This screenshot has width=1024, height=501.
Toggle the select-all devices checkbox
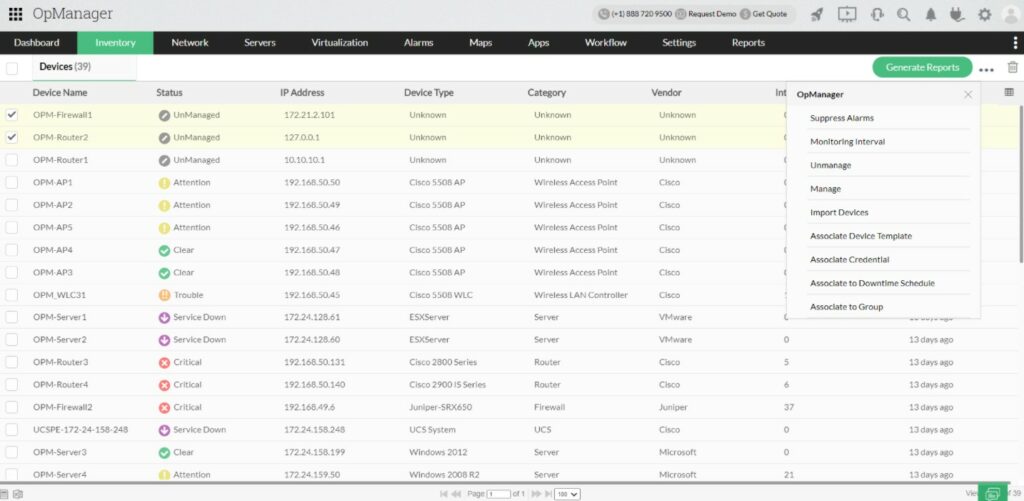click(x=12, y=68)
